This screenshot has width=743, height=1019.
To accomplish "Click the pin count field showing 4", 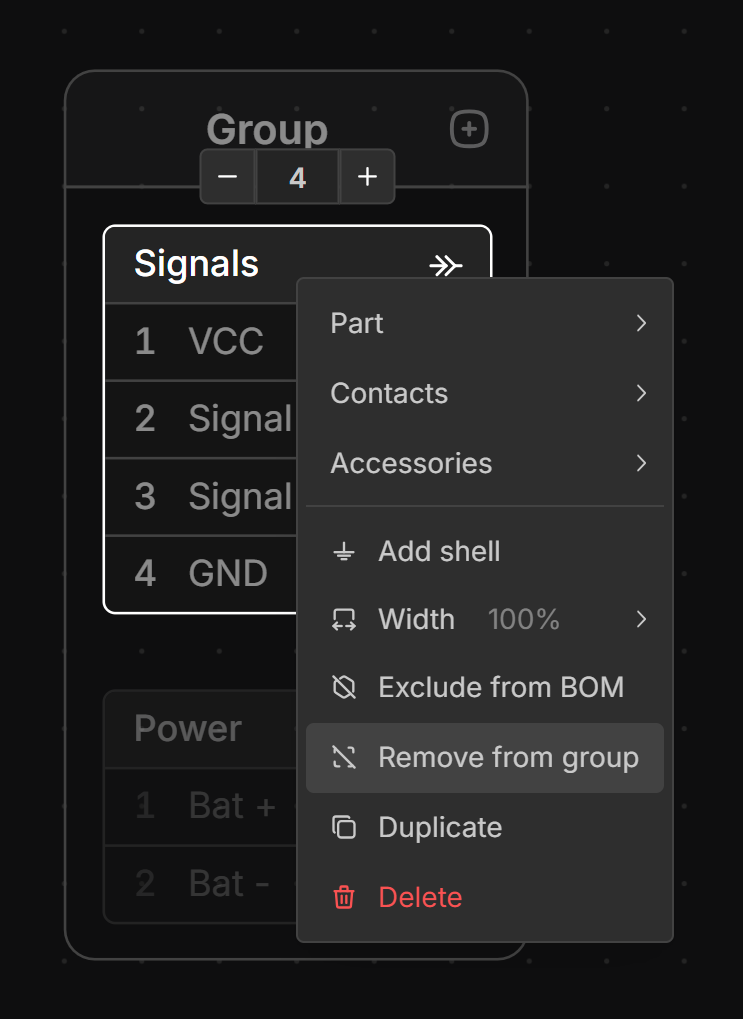I will coord(297,177).
